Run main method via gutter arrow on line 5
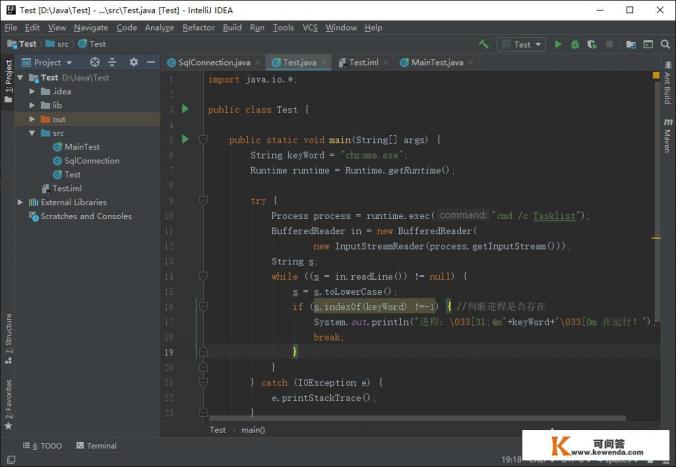The image size is (676, 467). [x=185, y=139]
